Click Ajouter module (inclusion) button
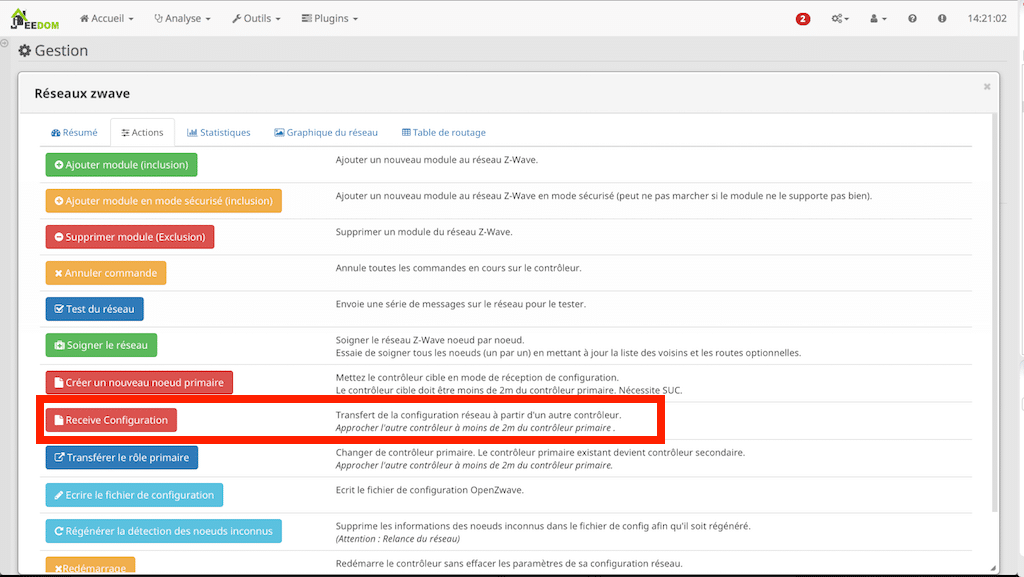Viewport: 1024px width, 577px height. tap(121, 165)
